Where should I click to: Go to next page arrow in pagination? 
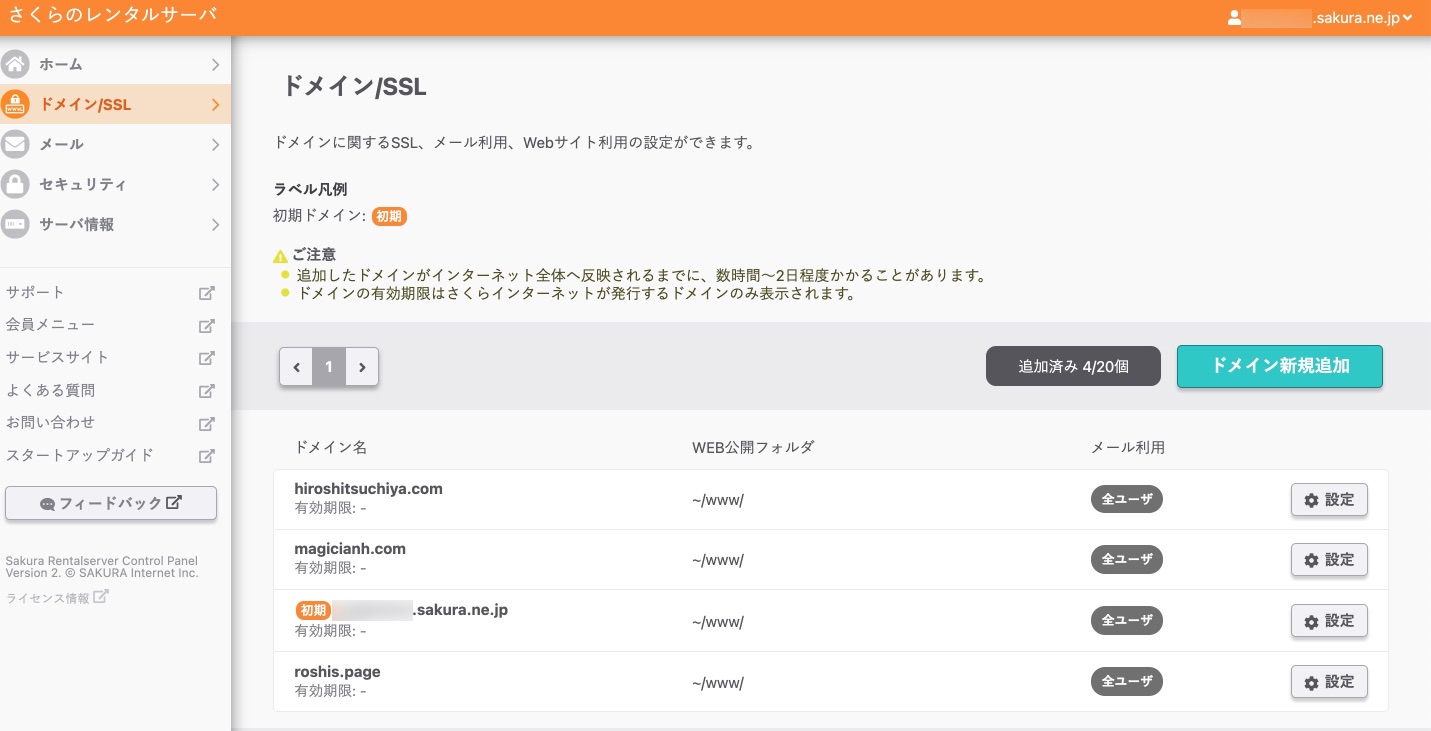[x=362, y=367]
